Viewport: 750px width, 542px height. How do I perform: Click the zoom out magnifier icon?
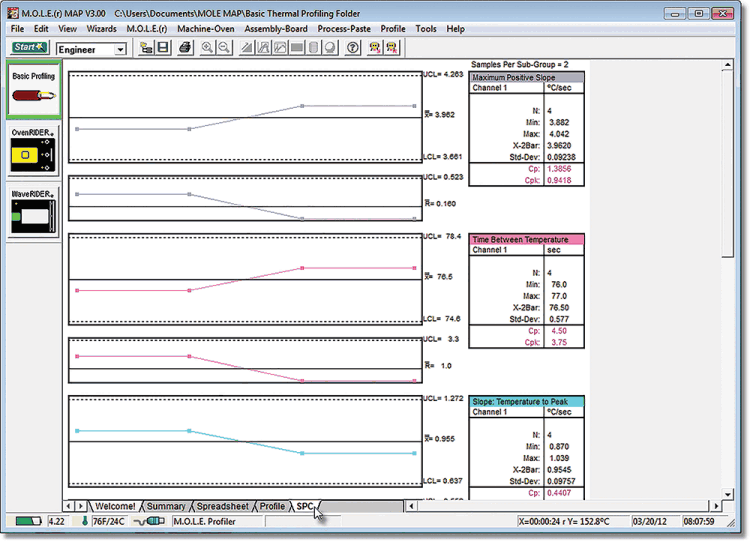tap(223, 48)
